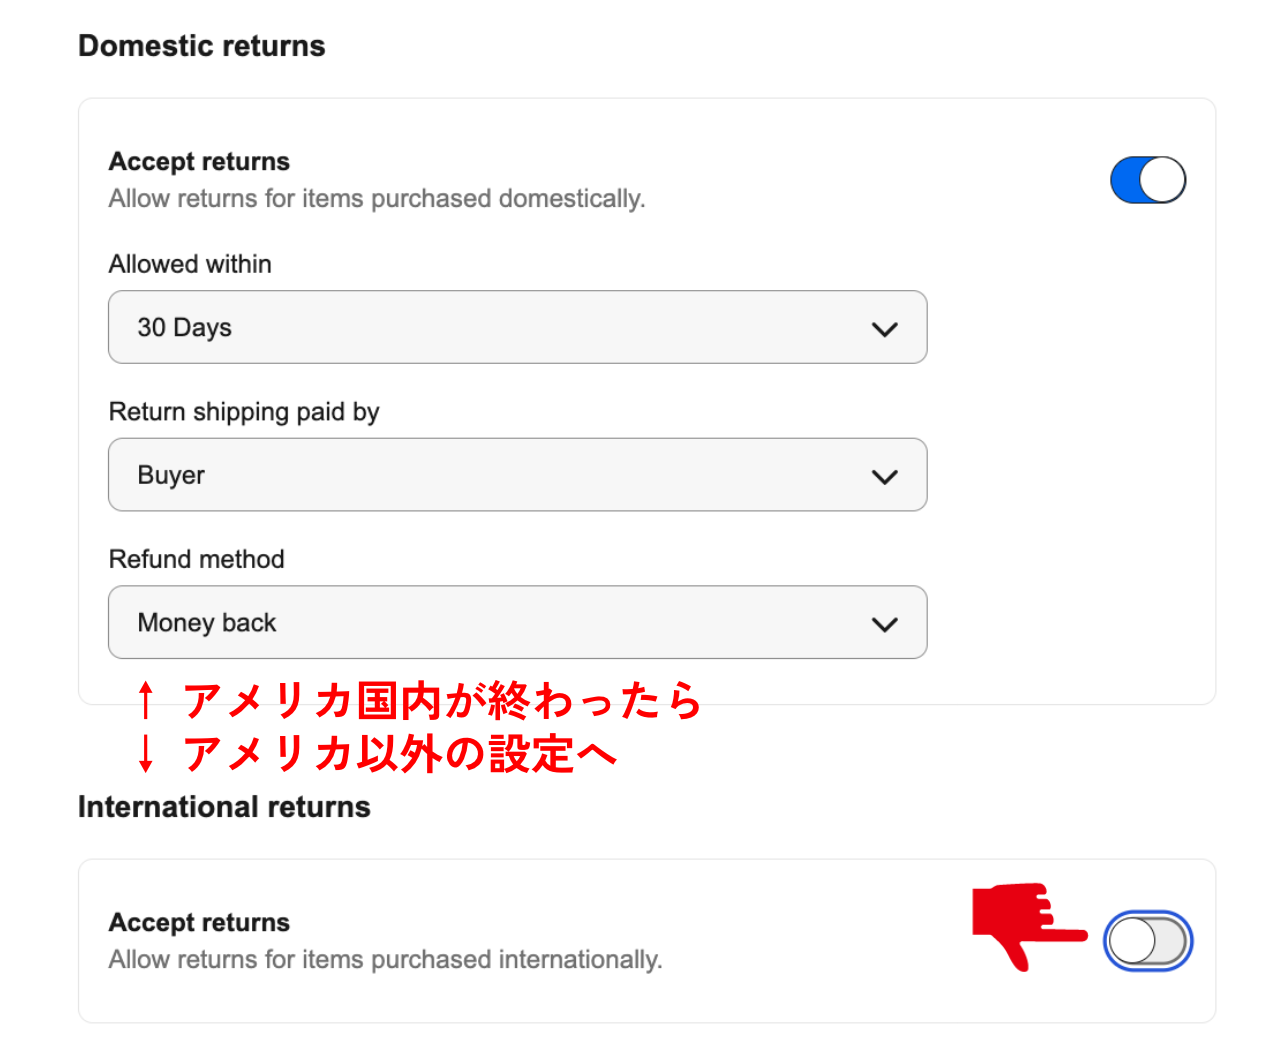Click the 'purchased domestically' description text

coord(377,199)
